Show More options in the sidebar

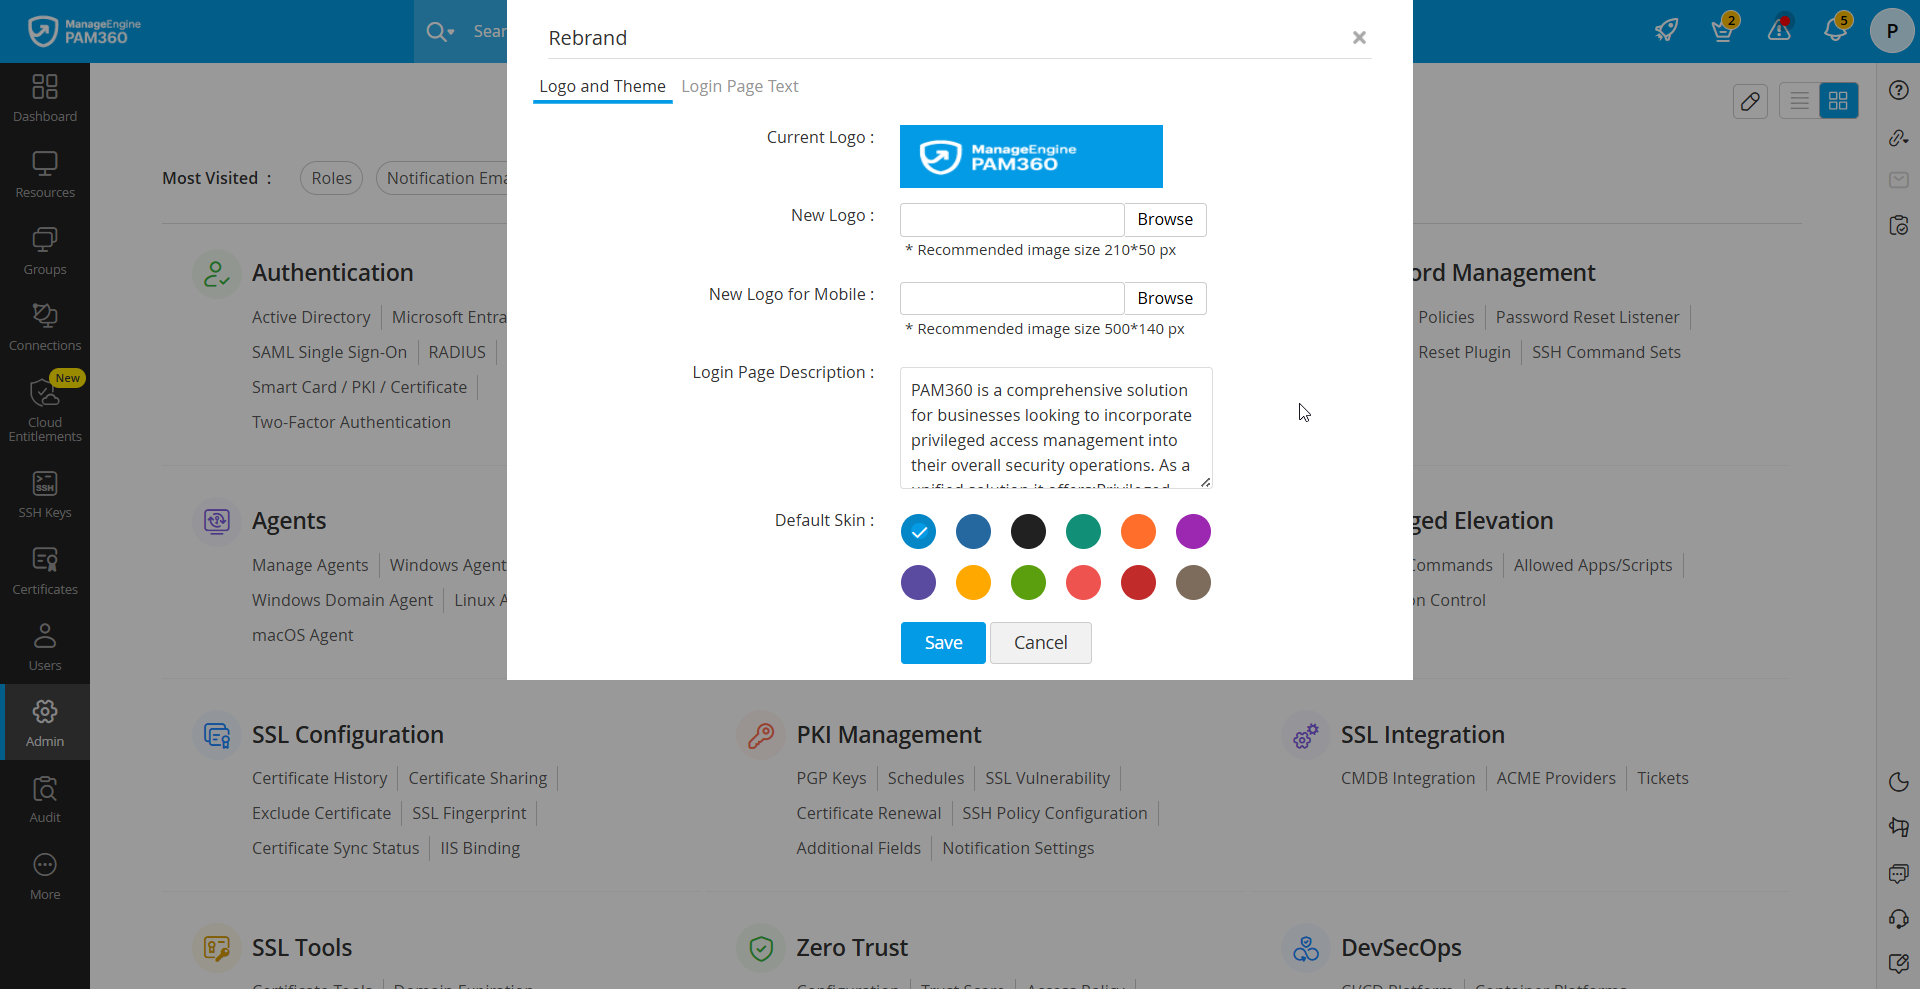(45, 877)
